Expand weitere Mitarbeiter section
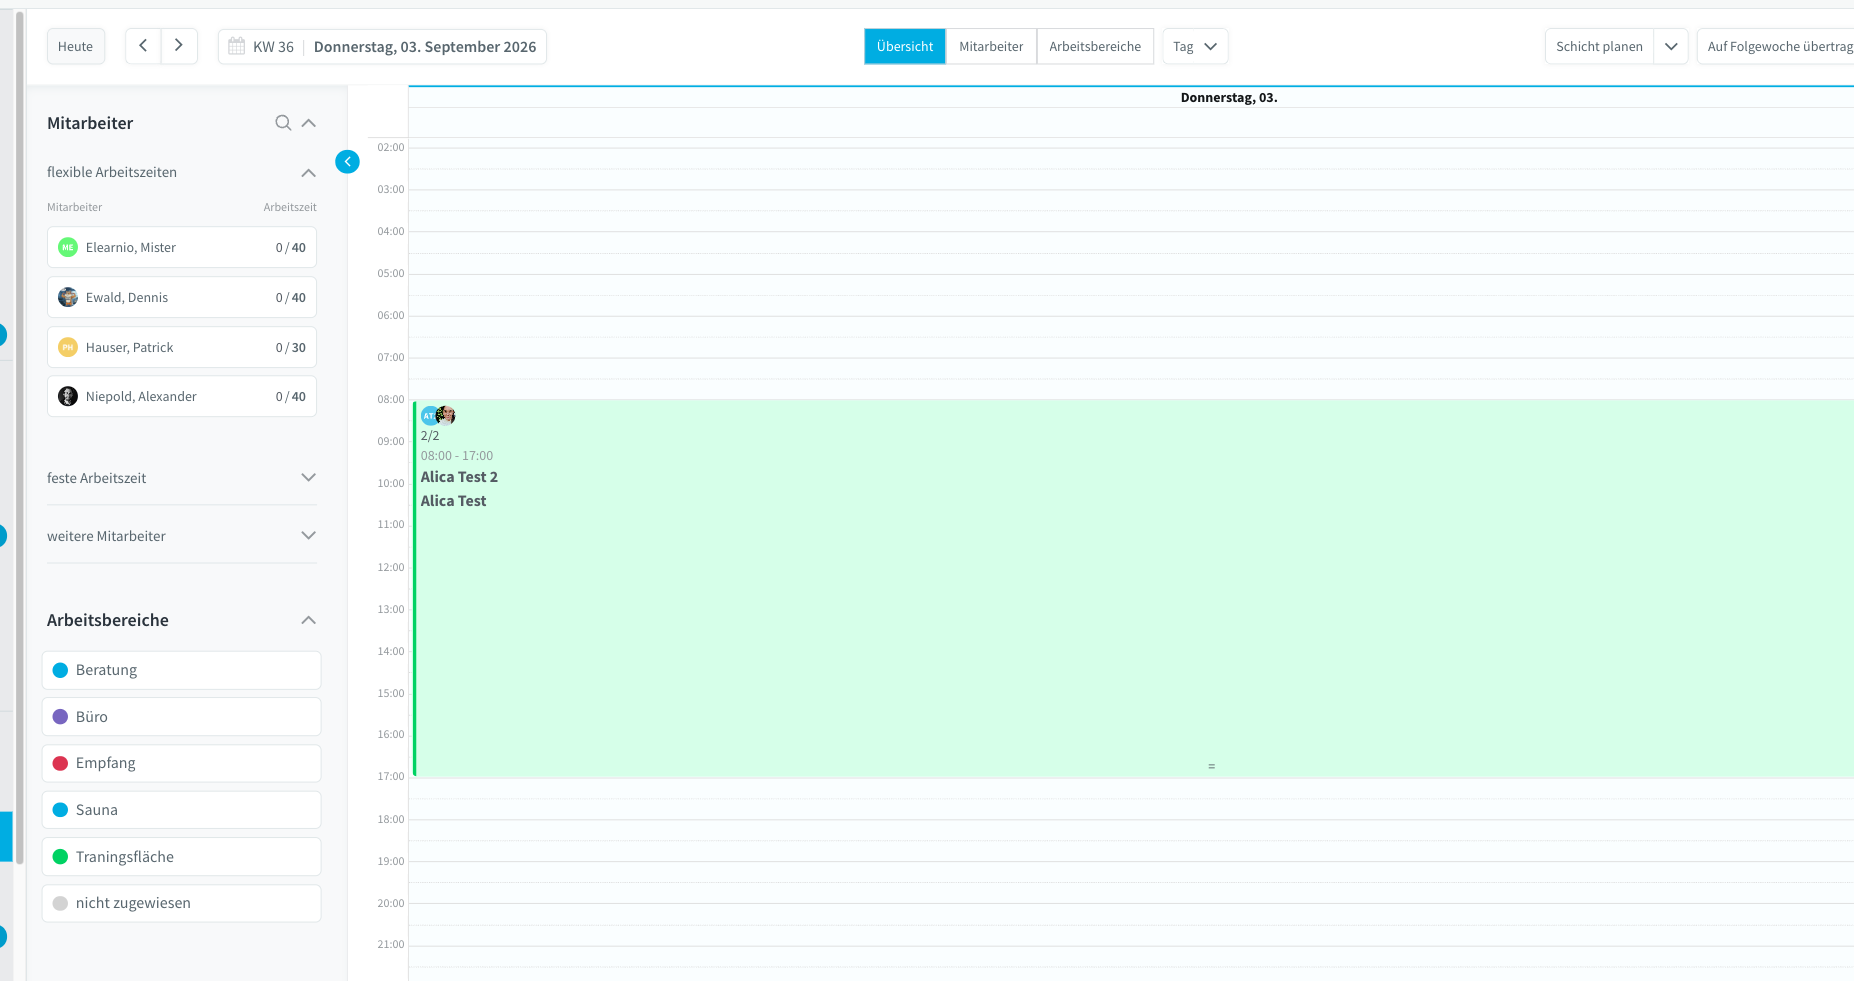 click(309, 536)
